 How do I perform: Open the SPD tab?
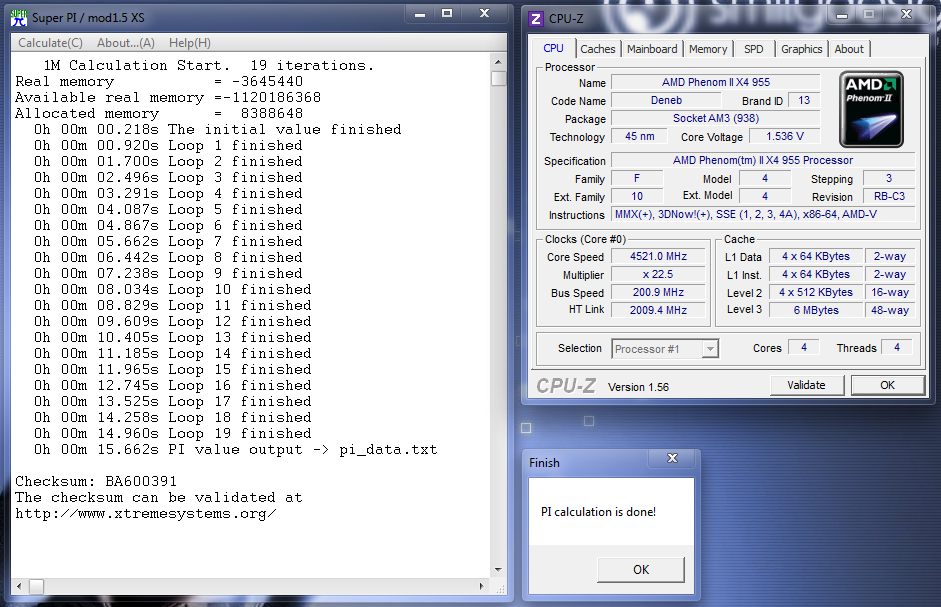(x=754, y=49)
